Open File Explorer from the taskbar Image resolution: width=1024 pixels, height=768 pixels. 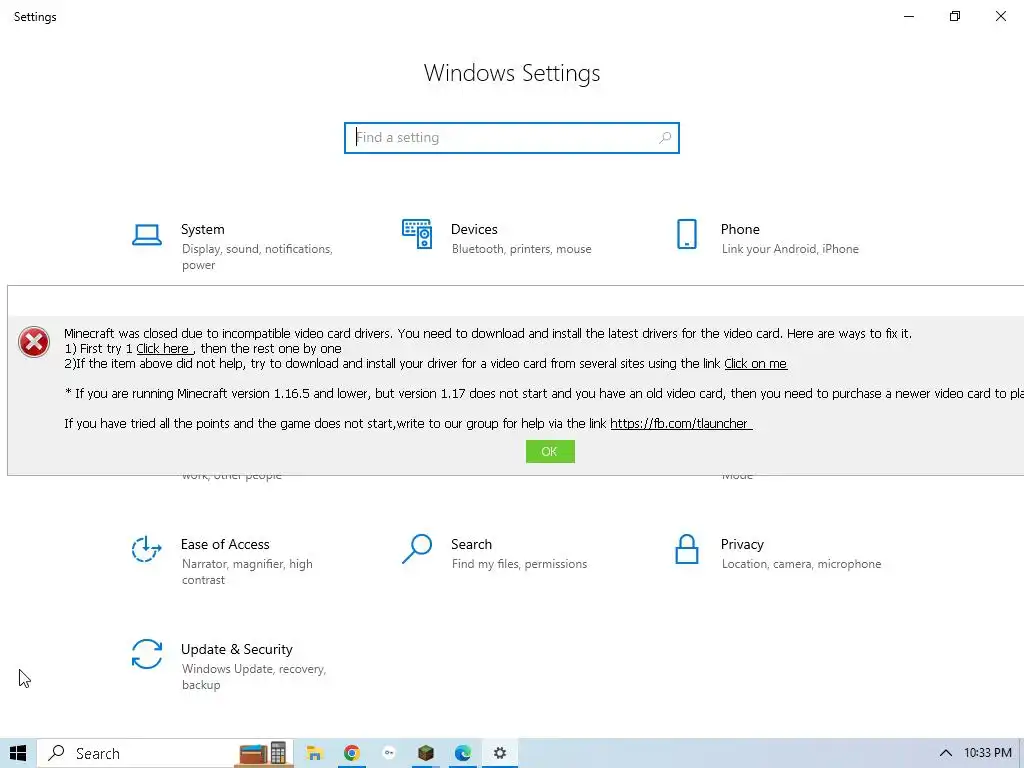point(315,753)
